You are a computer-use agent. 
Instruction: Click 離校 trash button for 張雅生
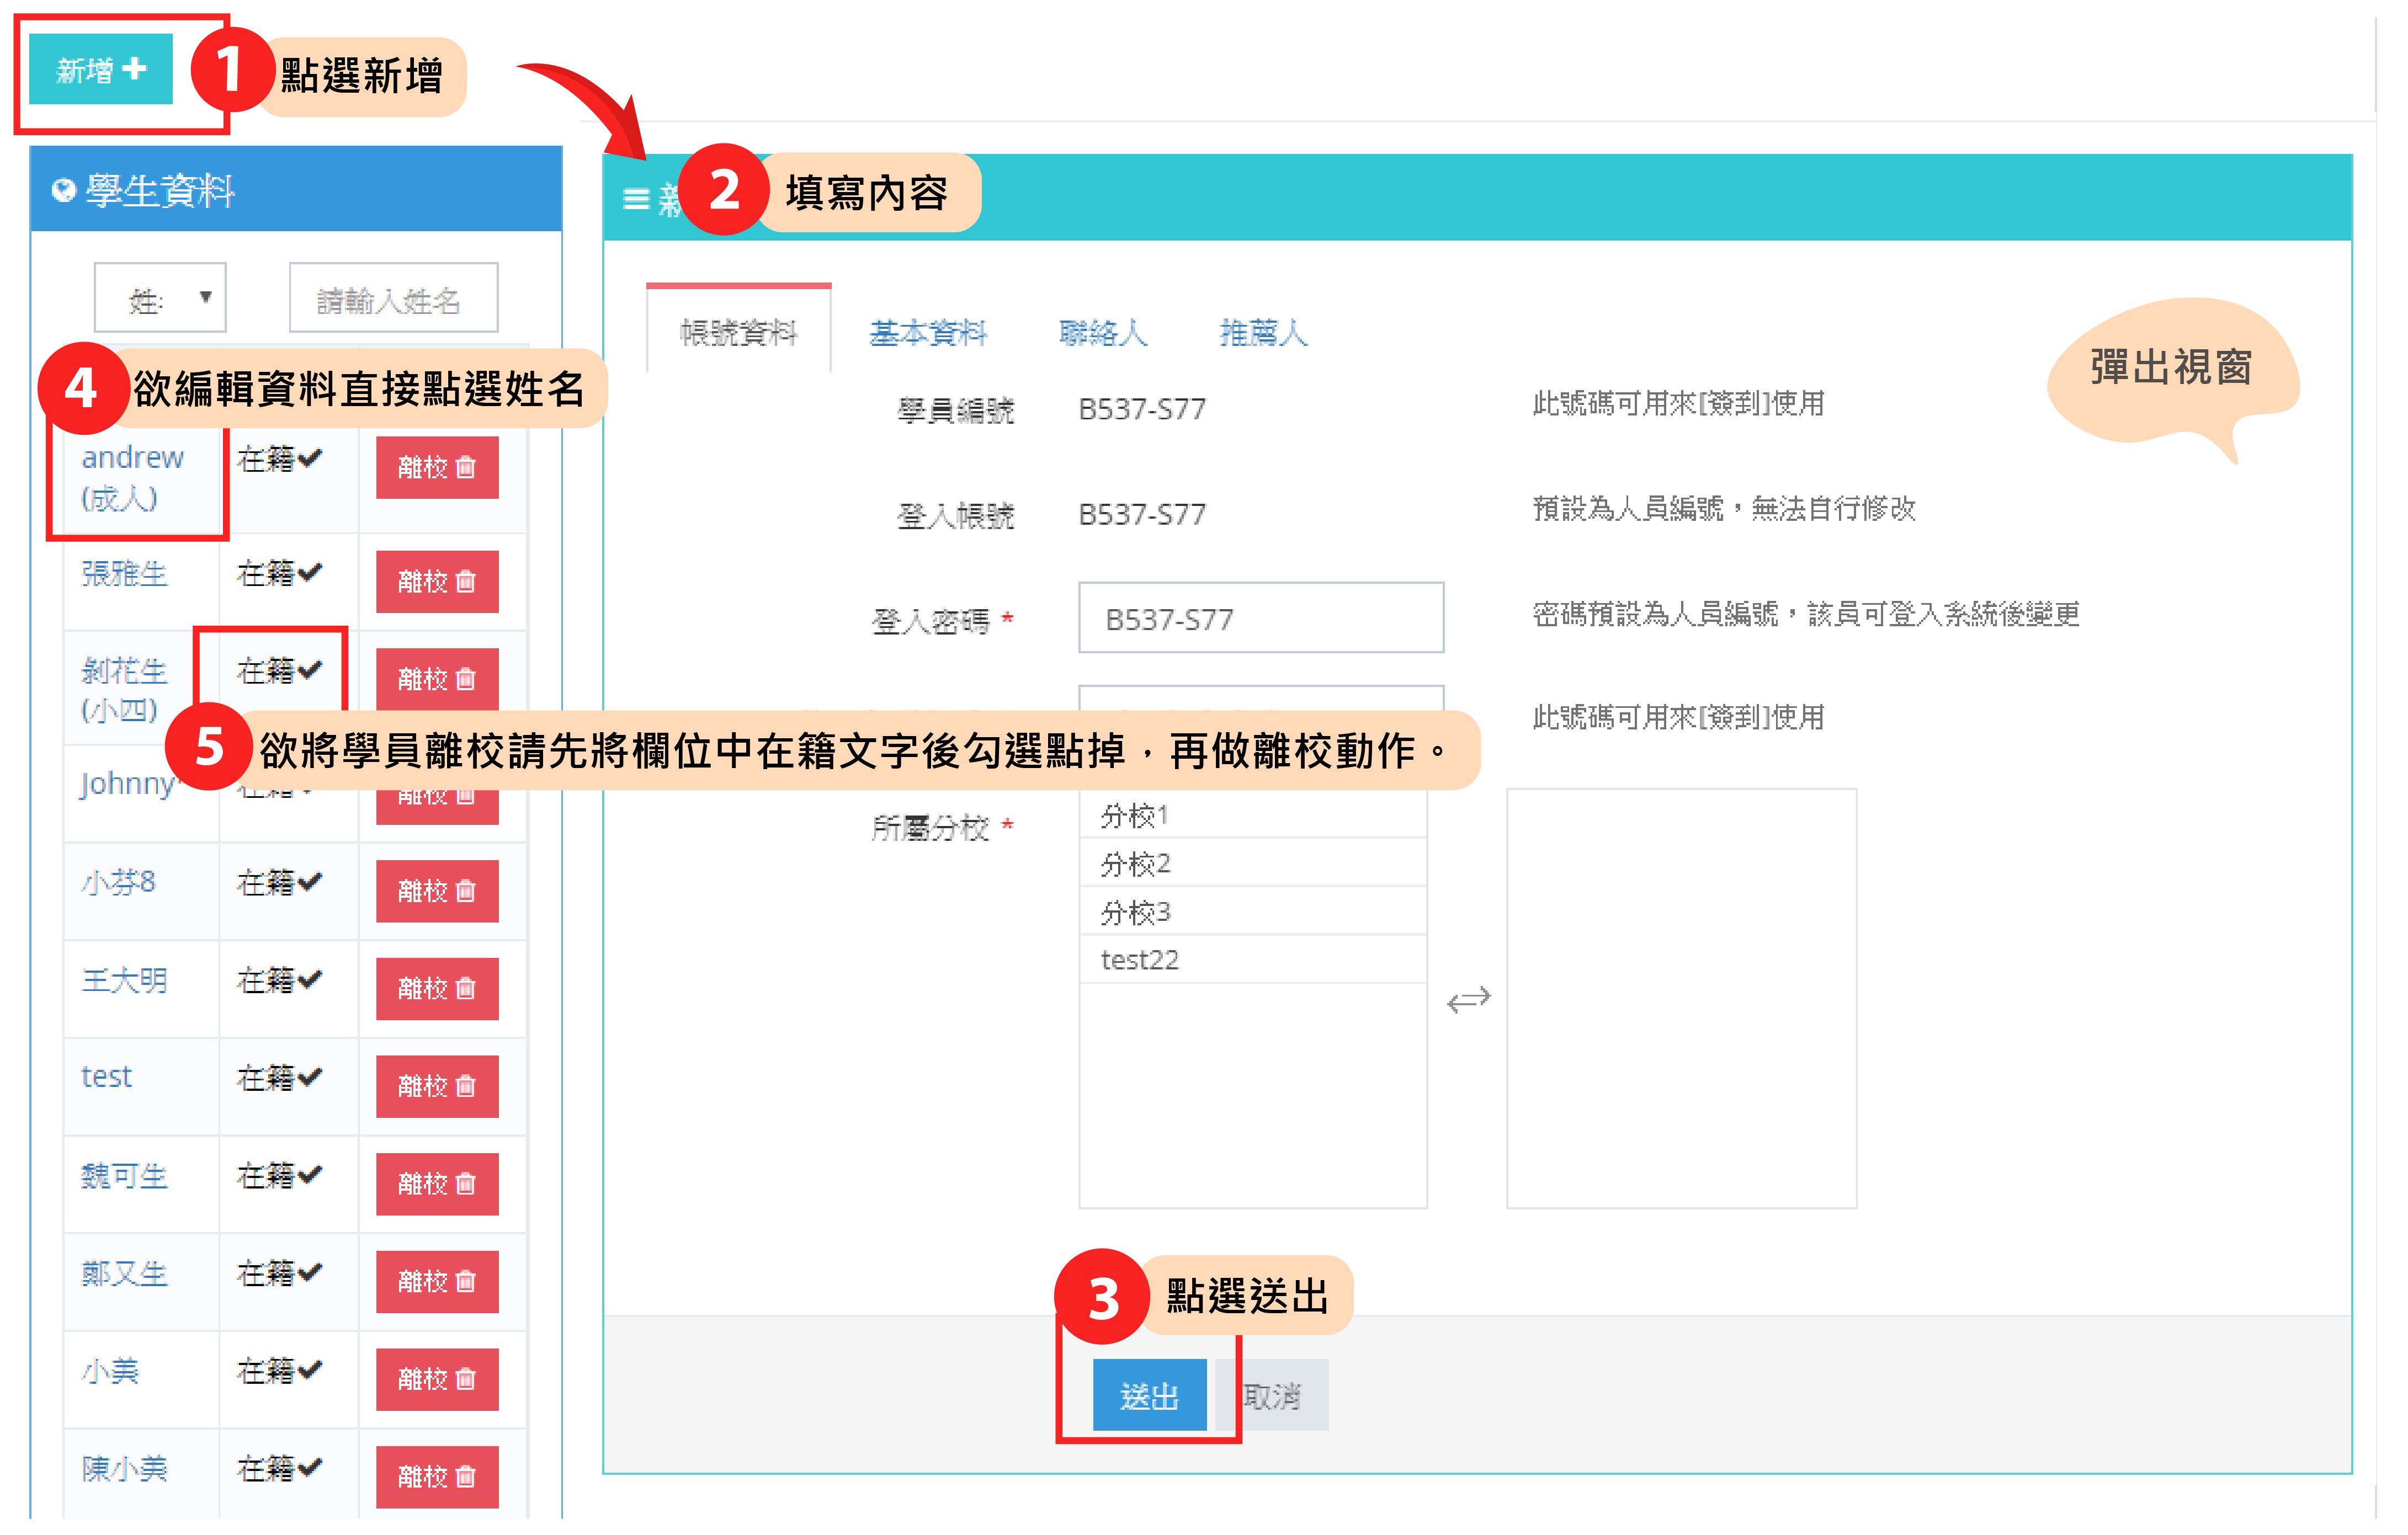pyautogui.click(x=437, y=581)
